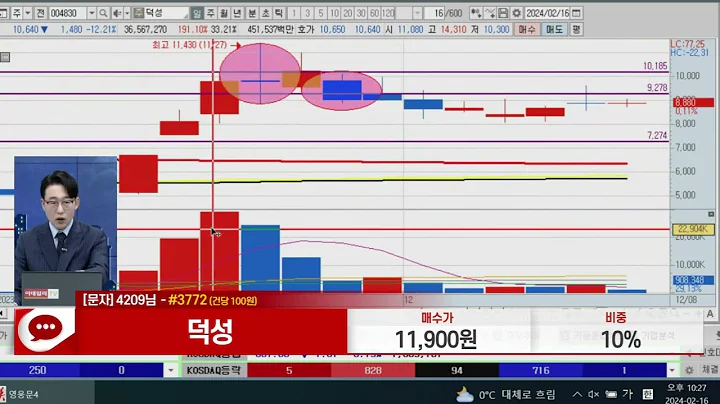Open the speaker icon's dropdown arrow
Image resolution: width=720 pixels, height=404 pixels.
pyautogui.click(x=127, y=13)
